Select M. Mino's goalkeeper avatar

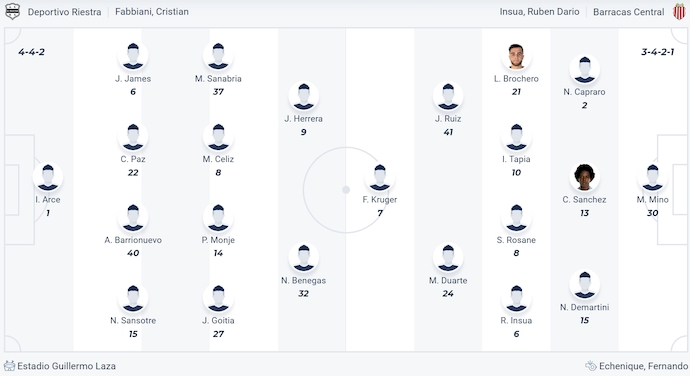pyautogui.click(x=653, y=177)
